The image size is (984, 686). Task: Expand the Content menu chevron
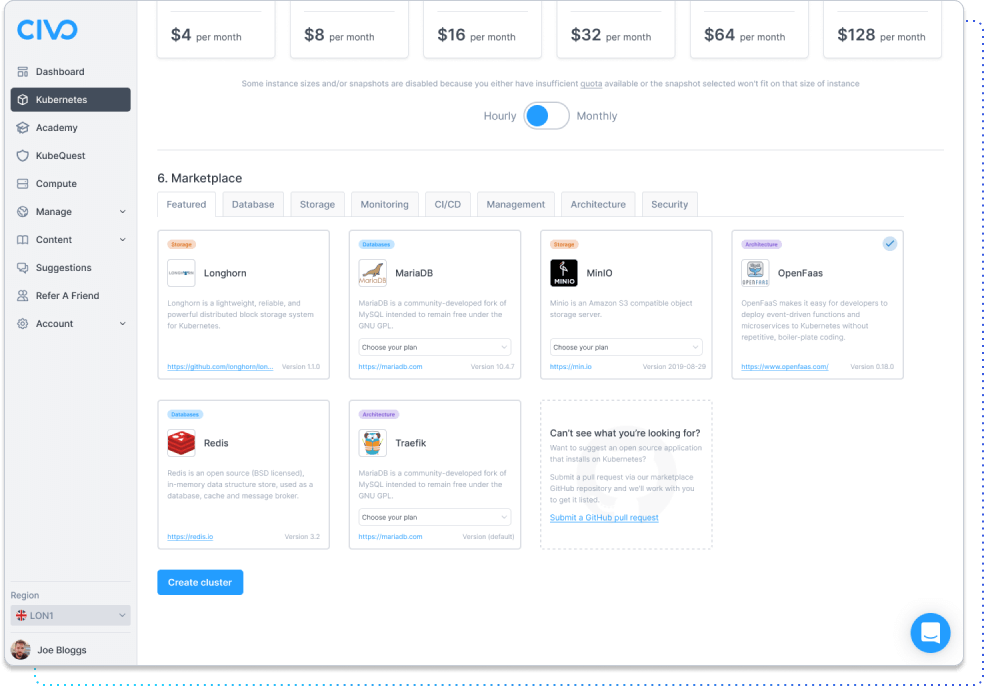pyautogui.click(x=122, y=240)
